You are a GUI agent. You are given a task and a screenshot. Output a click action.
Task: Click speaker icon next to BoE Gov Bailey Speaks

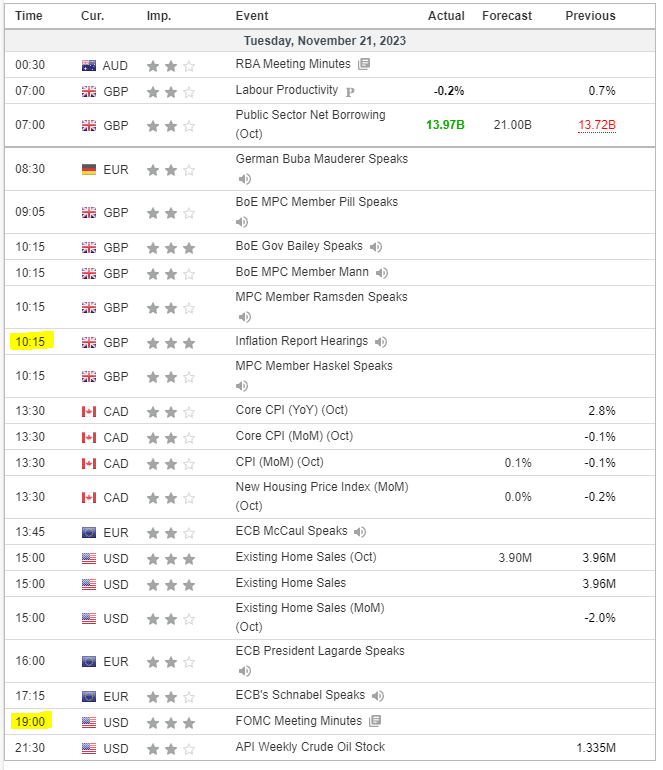point(376,246)
